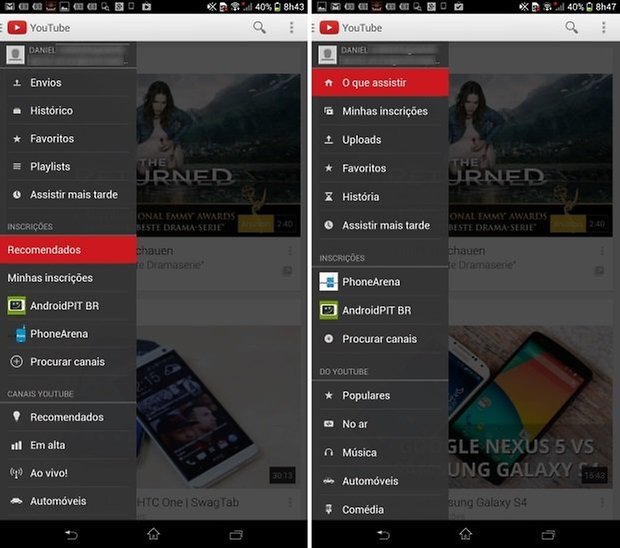This screenshot has height=548, width=620.
Task: Tap recent apps button on left screen
Action: 236,535
